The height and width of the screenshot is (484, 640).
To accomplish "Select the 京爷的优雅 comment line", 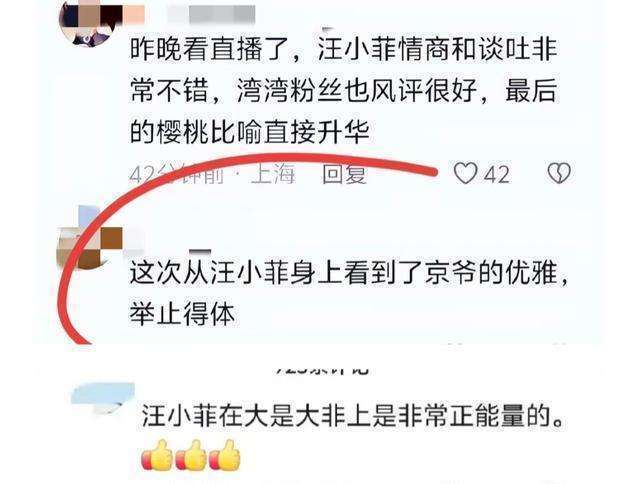I will point(349,272).
